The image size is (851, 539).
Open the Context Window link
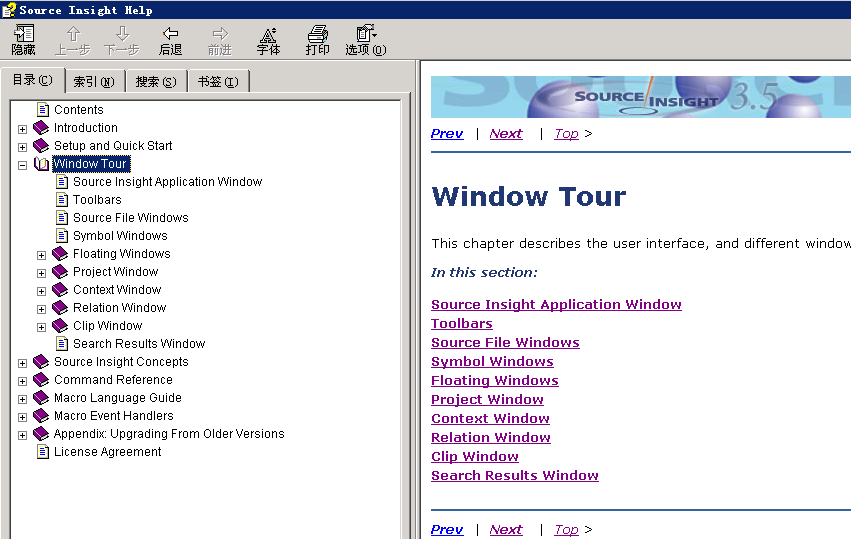pyautogui.click(x=491, y=418)
